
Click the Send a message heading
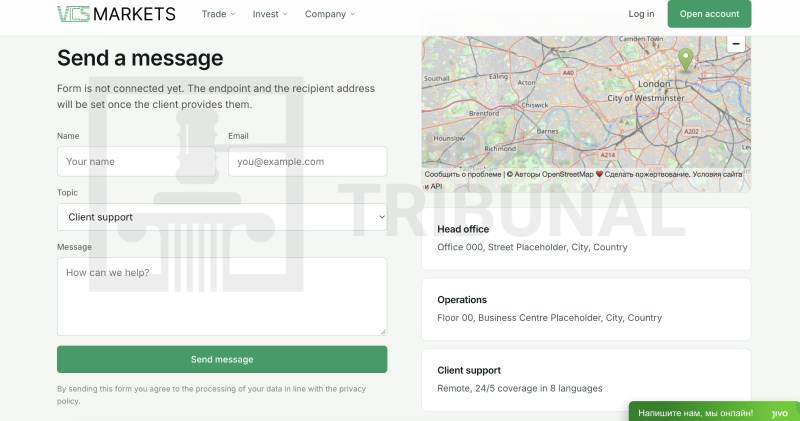pos(140,58)
